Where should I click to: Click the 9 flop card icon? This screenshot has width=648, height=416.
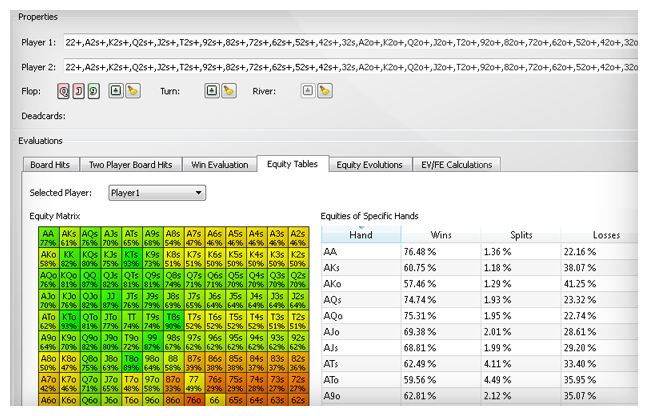pyautogui.click(x=94, y=91)
